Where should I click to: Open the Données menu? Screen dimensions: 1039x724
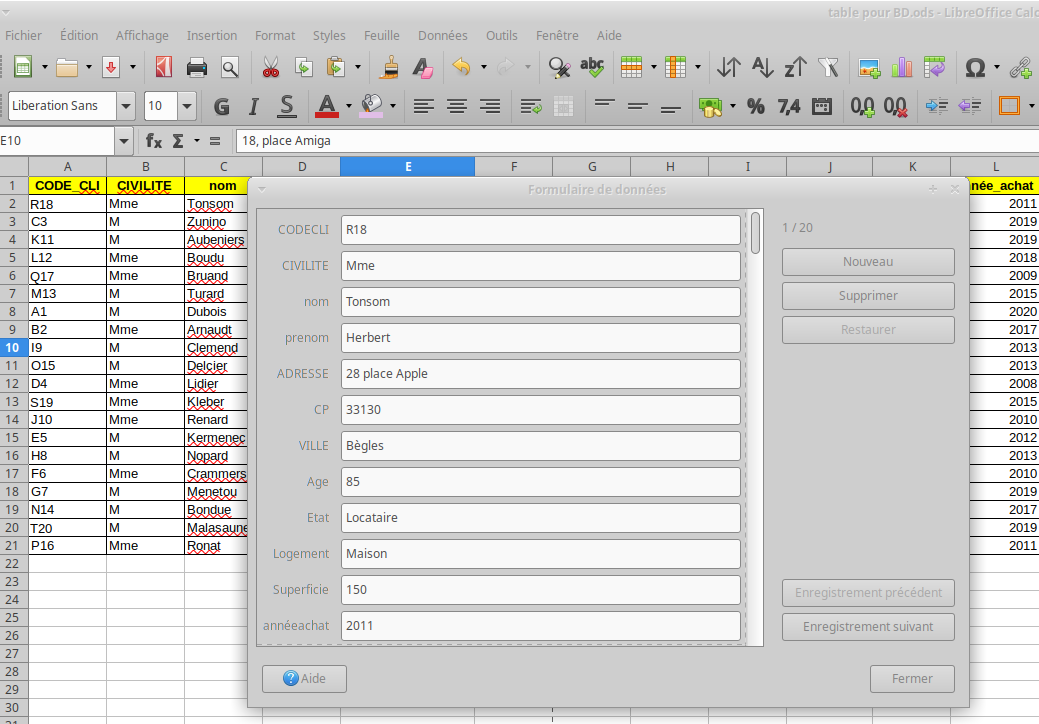[x=442, y=35]
